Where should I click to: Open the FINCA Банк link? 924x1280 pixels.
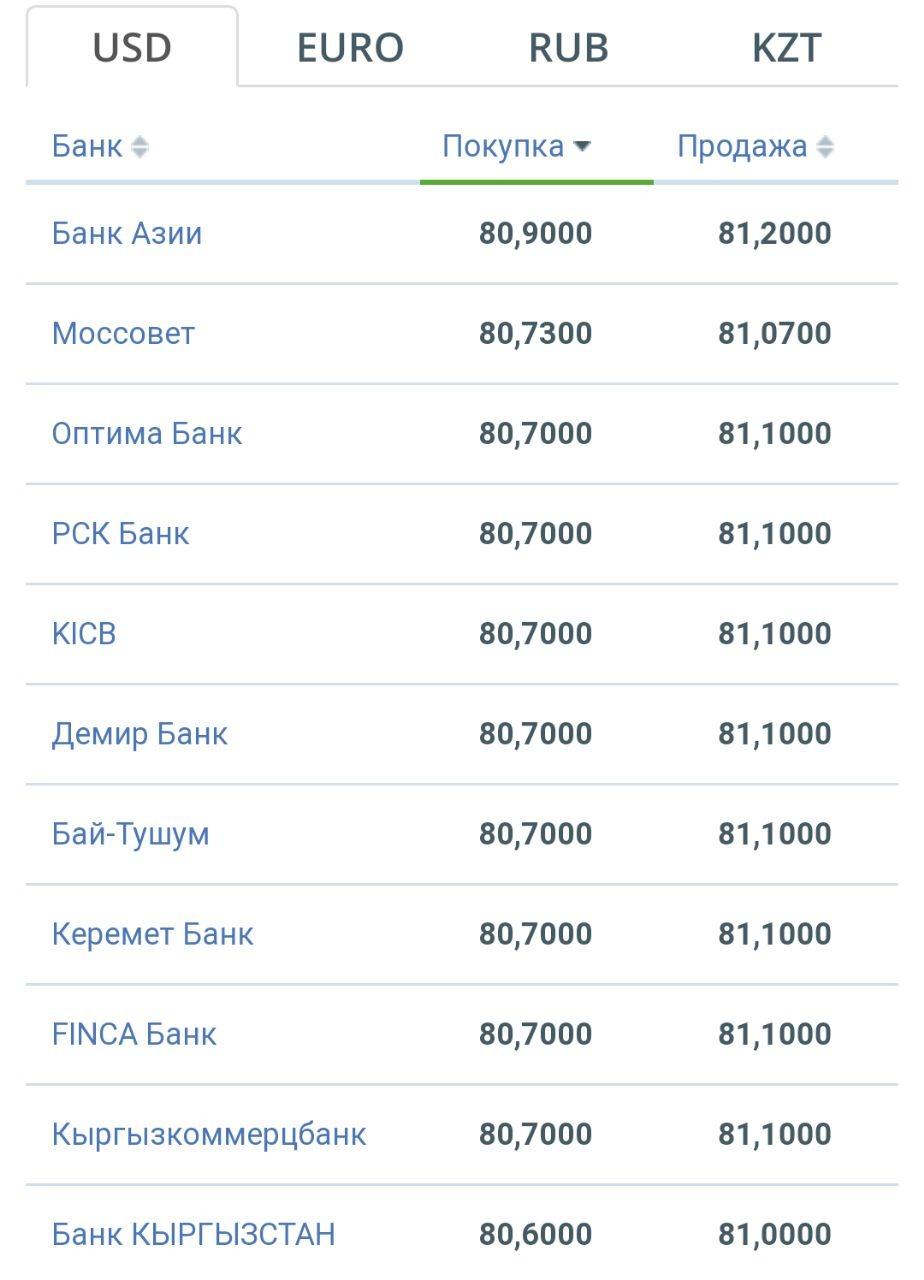coord(134,1033)
